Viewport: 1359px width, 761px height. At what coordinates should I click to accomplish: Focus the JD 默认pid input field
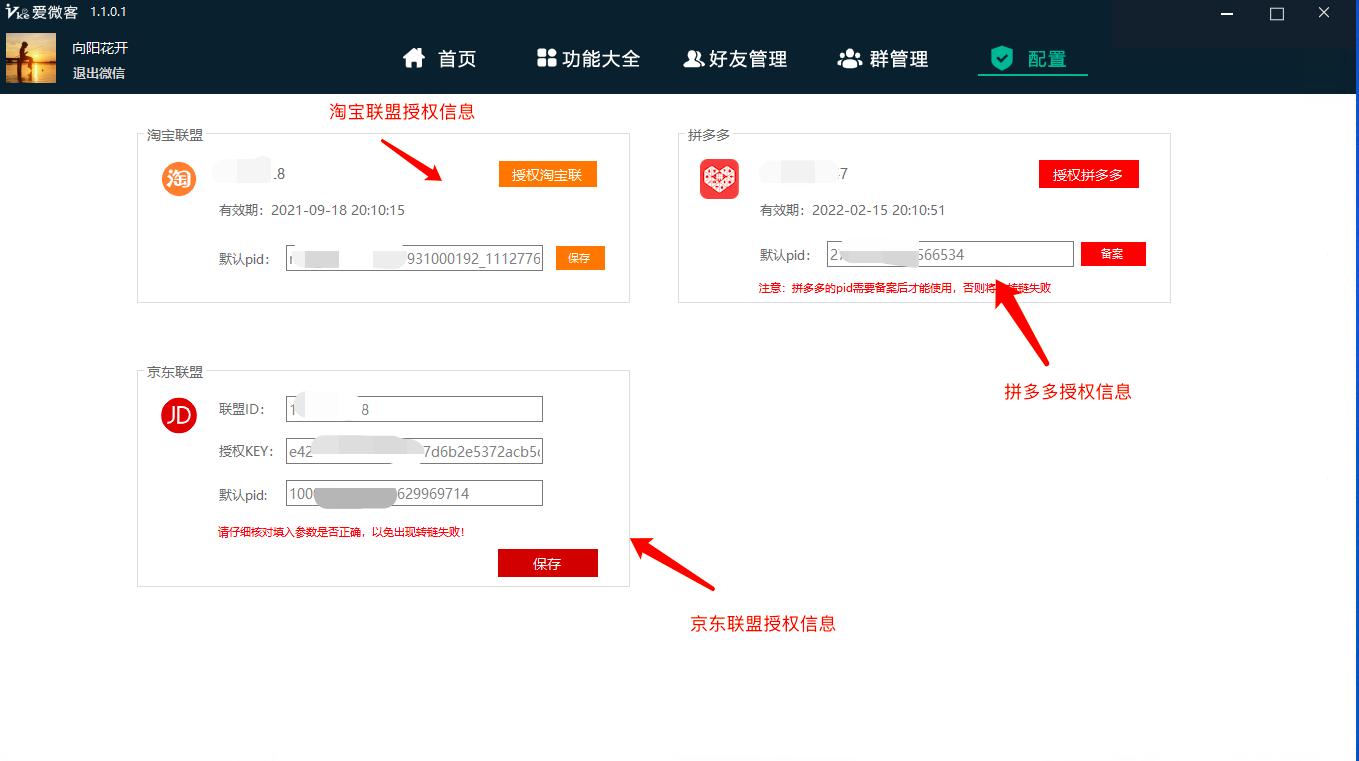(414, 493)
